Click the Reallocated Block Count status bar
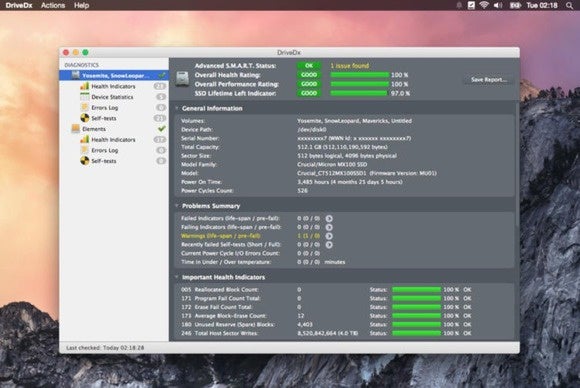 click(417, 290)
